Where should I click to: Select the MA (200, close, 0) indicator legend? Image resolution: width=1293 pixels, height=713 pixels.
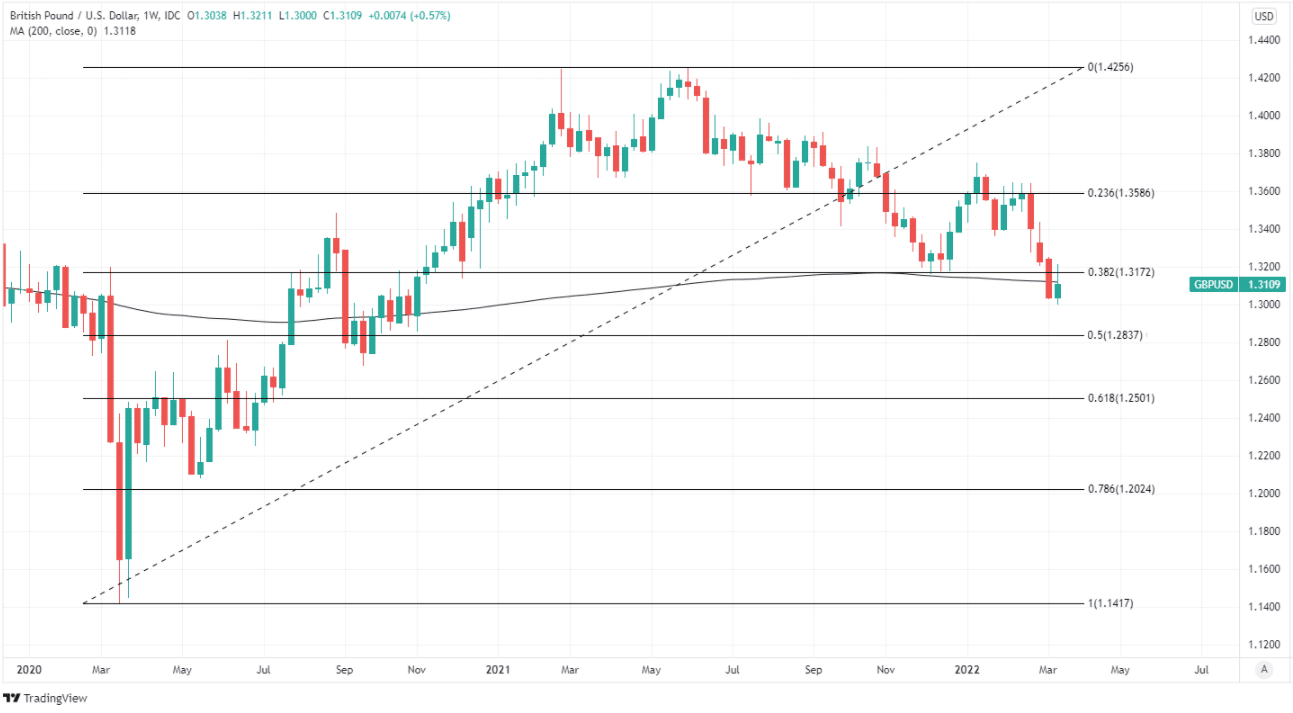pos(72,31)
